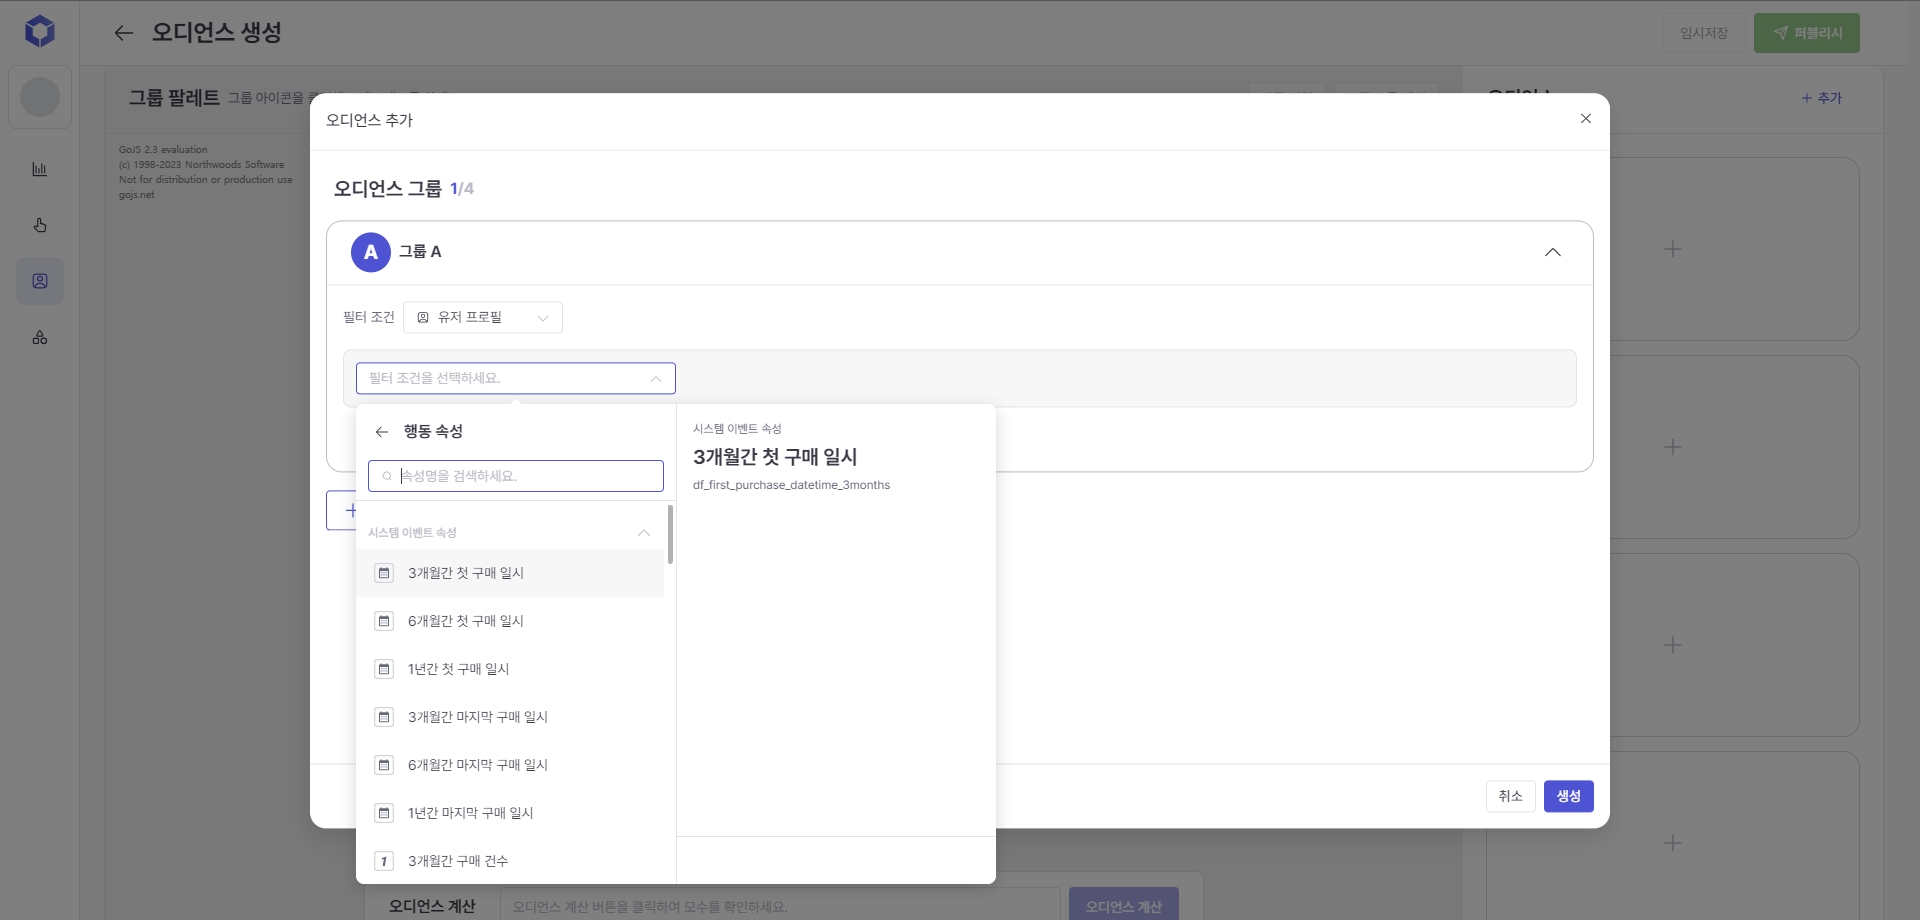The width and height of the screenshot is (1920, 920).
Task: Click the app logo in top-left corner
Action: coord(40,32)
